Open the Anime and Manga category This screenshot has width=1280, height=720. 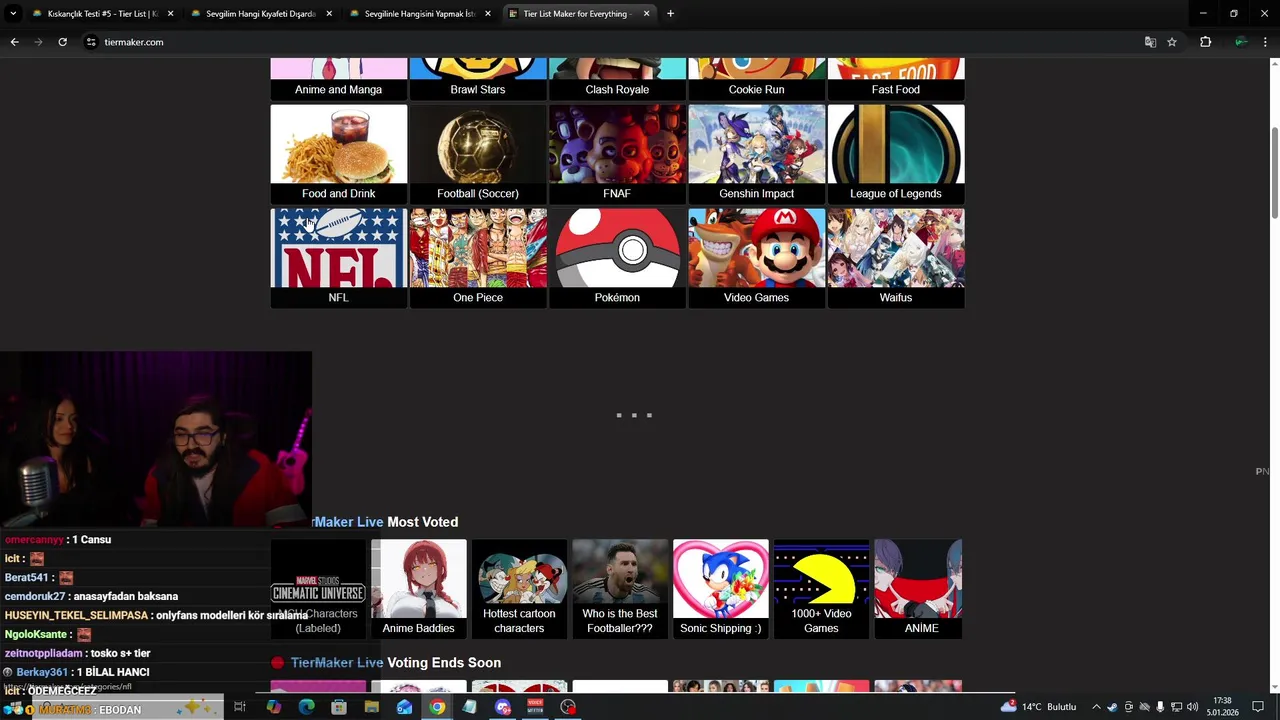[x=338, y=80]
